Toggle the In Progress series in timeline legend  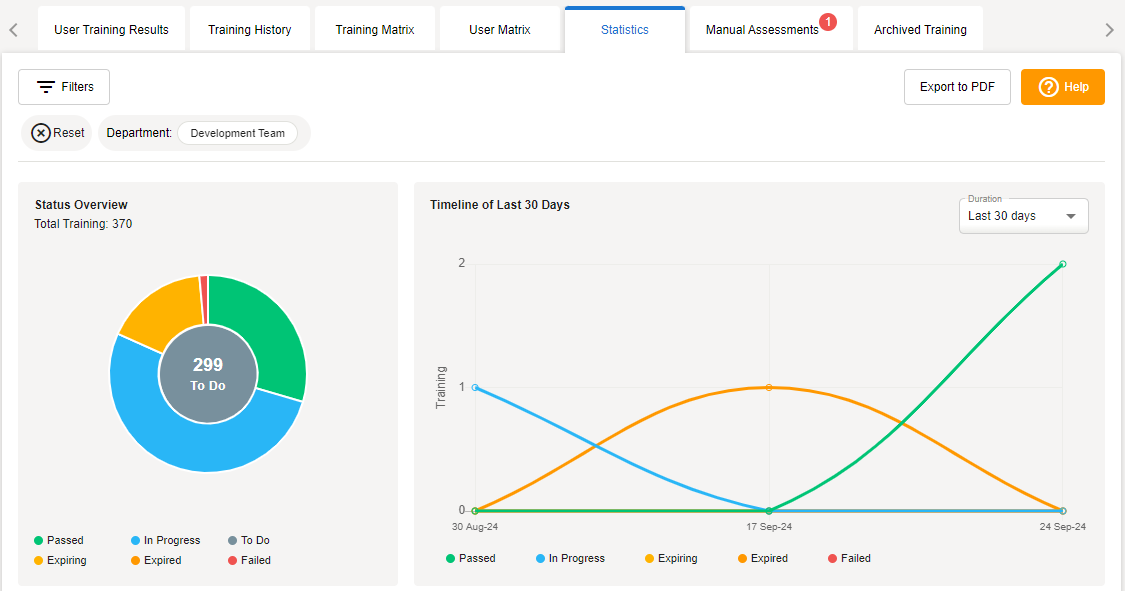570,558
